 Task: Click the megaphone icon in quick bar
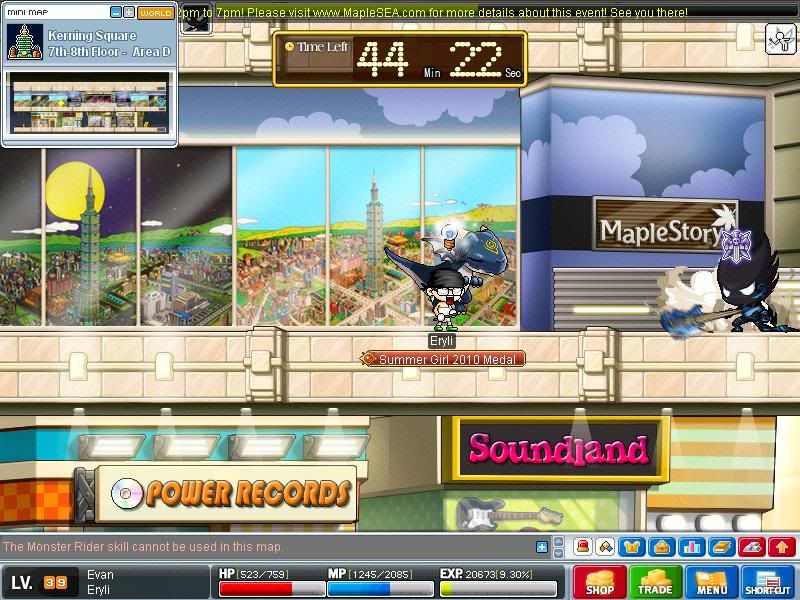pos(606,547)
